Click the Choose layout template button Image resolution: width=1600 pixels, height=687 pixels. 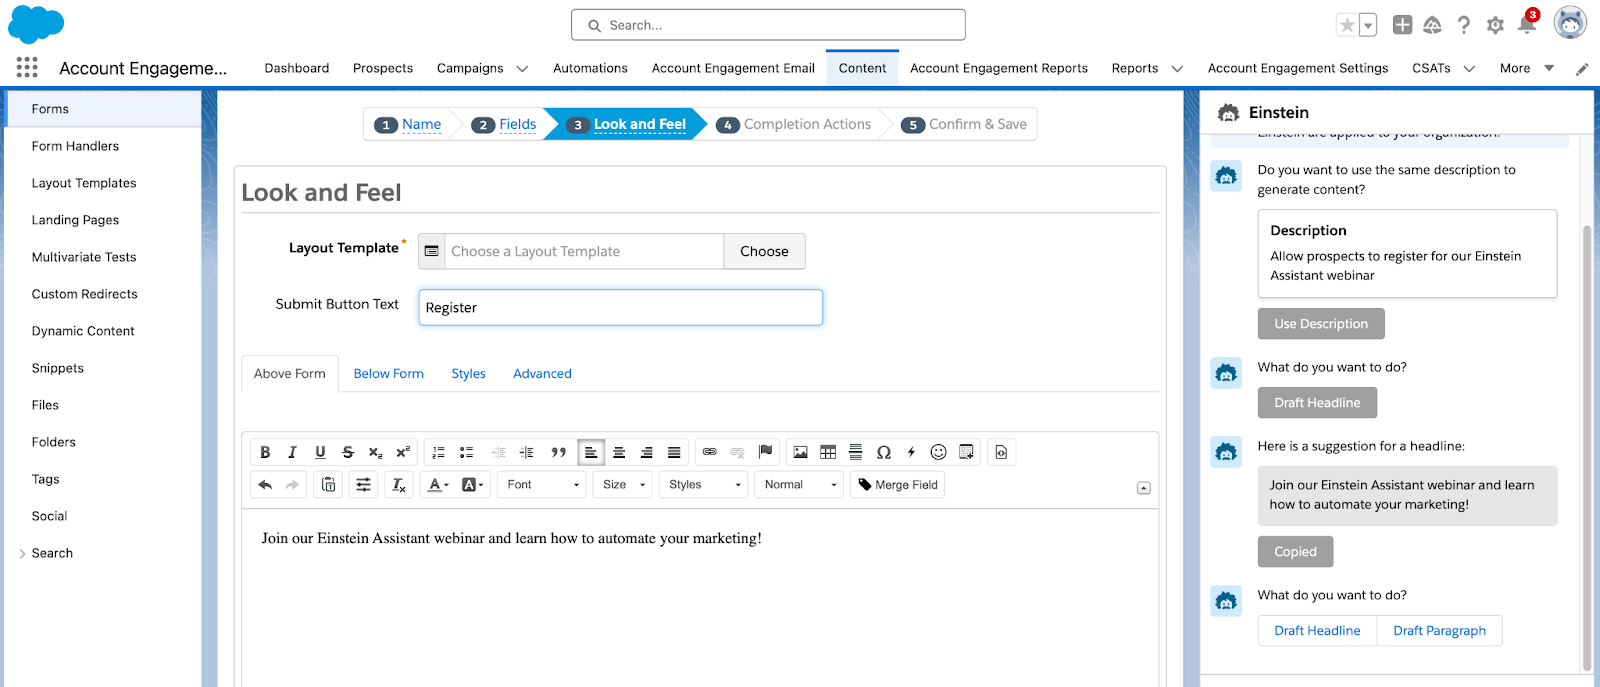coord(764,251)
